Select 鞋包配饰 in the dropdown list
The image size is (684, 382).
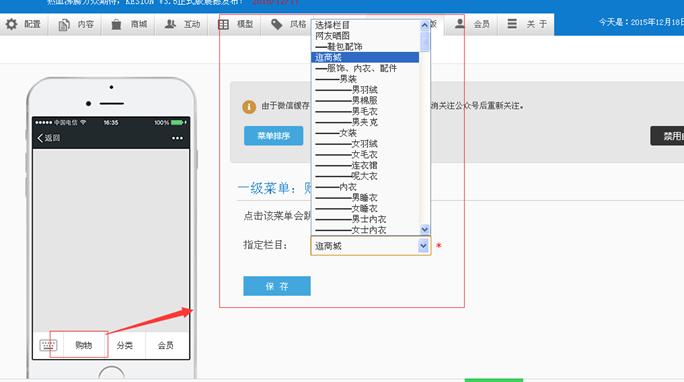(x=366, y=47)
